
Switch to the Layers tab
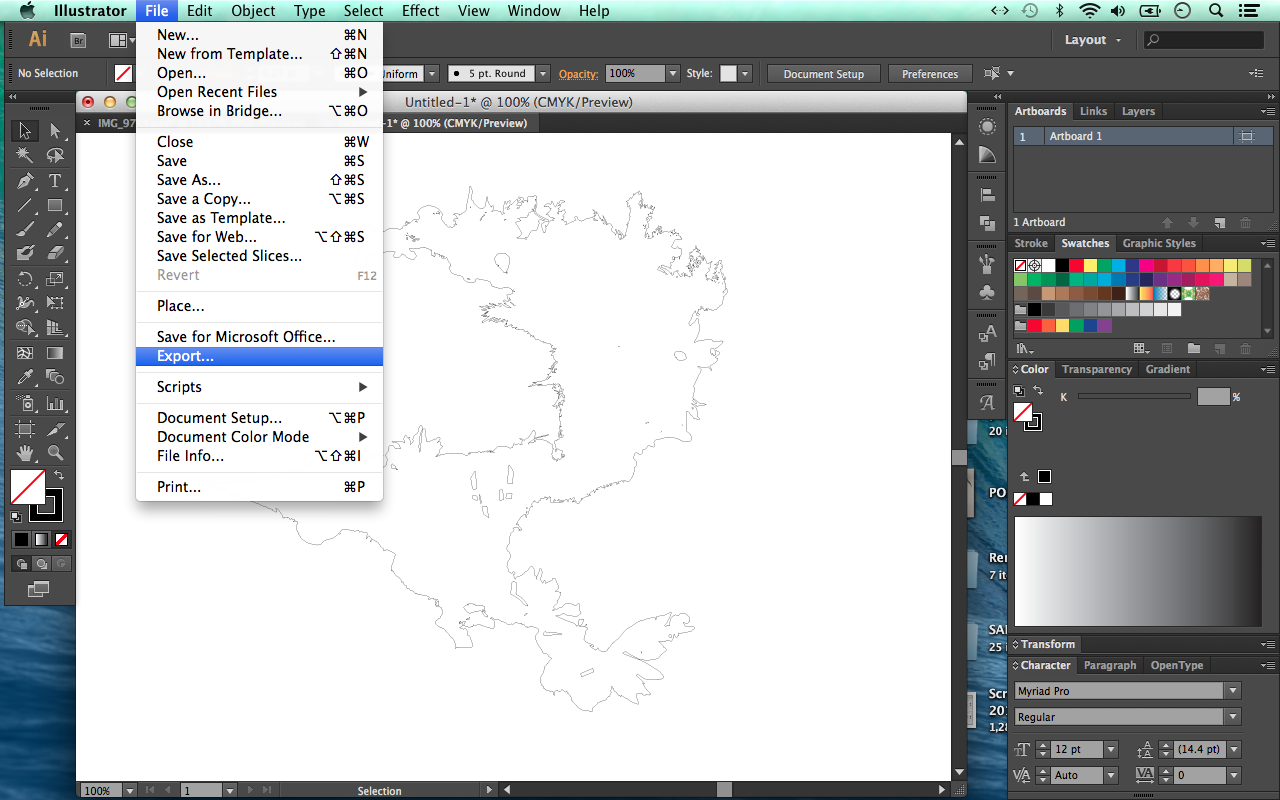coord(1138,111)
